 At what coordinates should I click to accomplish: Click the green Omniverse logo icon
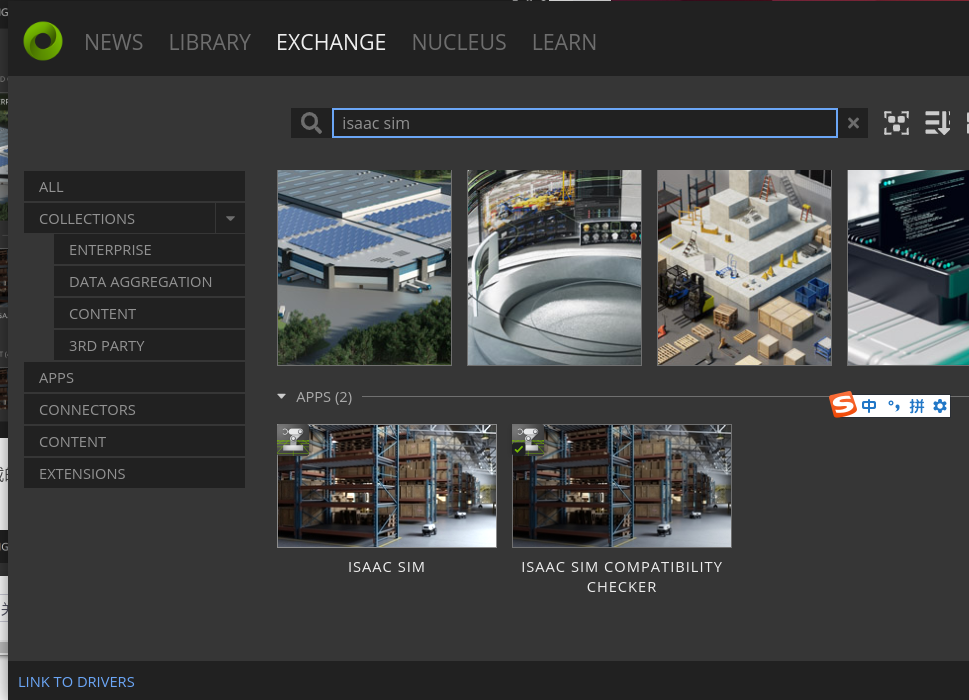[x=43, y=41]
